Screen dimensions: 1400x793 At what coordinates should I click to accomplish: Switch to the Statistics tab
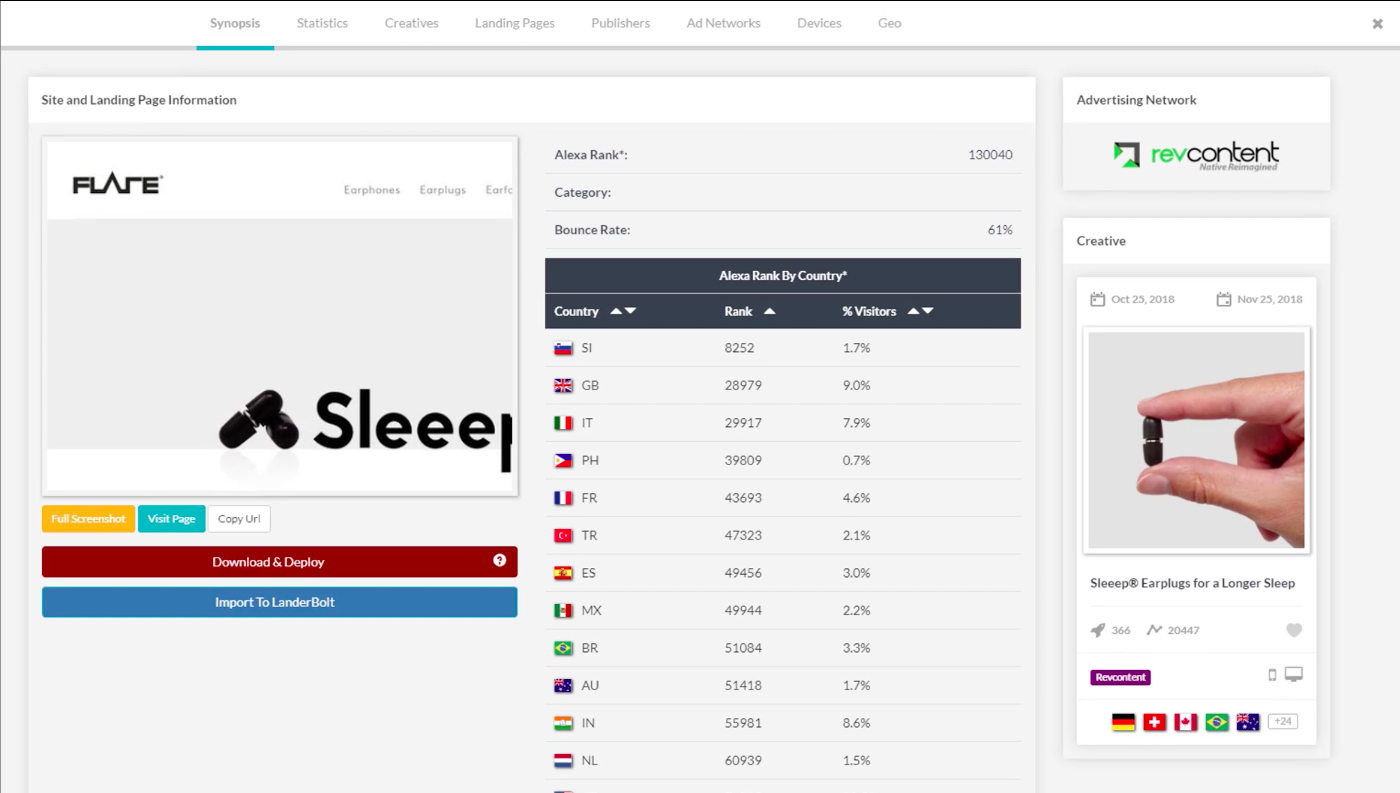point(322,23)
